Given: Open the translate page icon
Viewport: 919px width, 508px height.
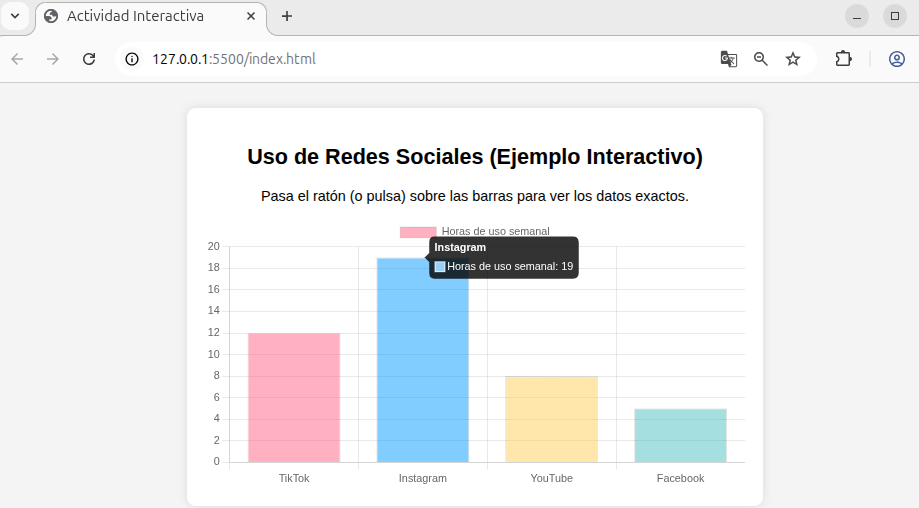Looking at the screenshot, I should tap(729, 59).
